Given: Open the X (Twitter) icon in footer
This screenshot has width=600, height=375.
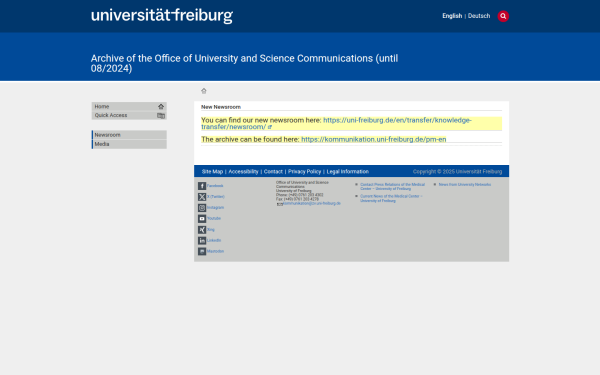Looking at the screenshot, I should click(x=202, y=197).
